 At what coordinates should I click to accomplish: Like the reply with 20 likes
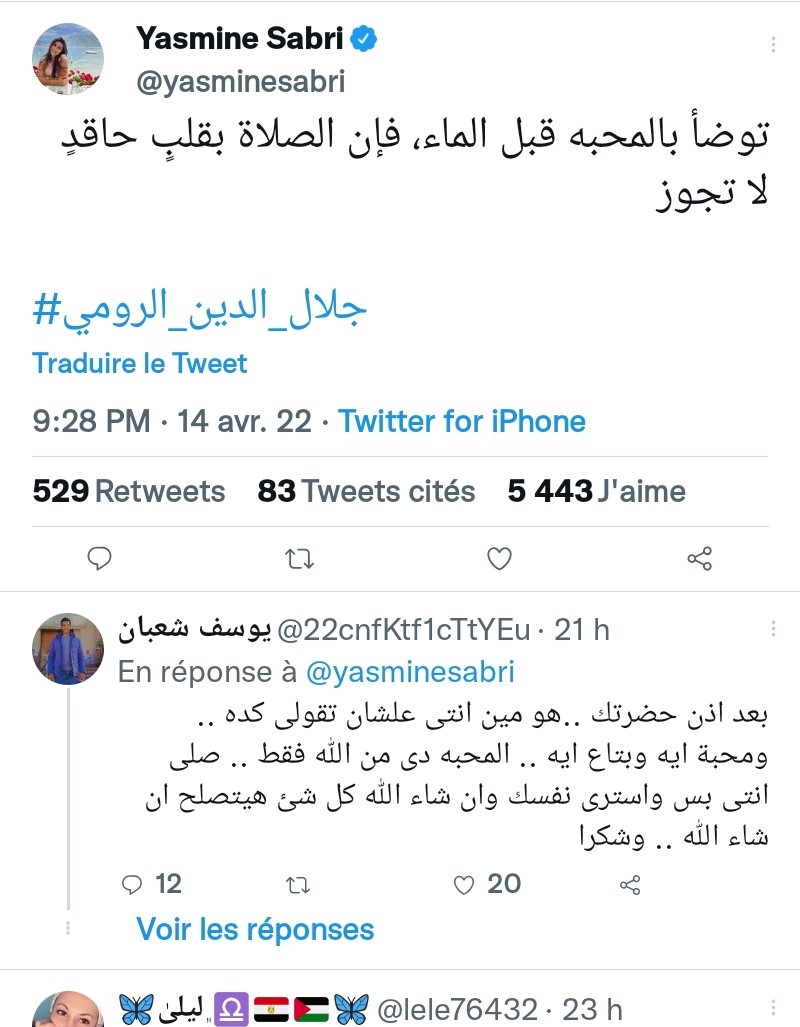[x=463, y=884]
